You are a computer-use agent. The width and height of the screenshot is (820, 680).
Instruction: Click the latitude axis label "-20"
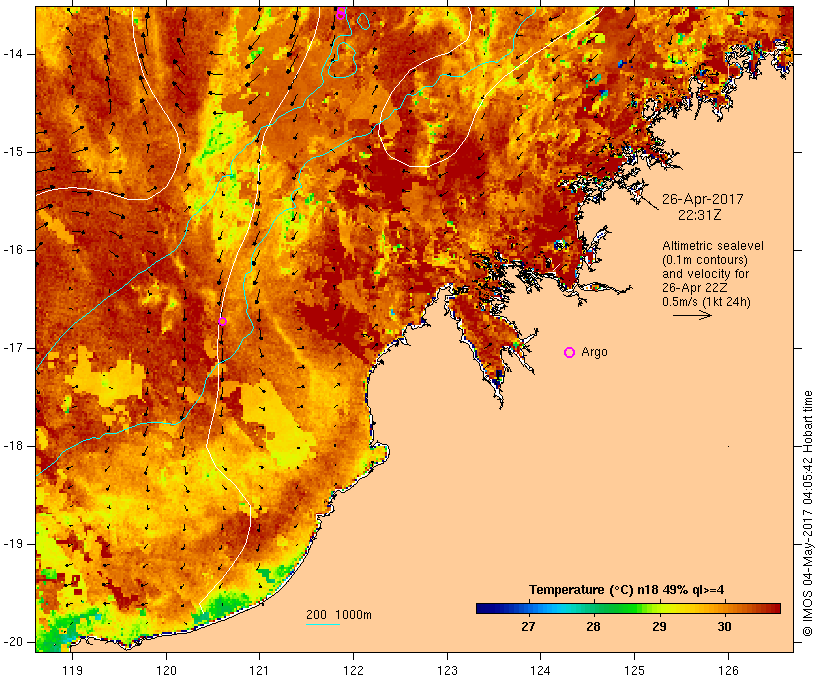pos(12,642)
